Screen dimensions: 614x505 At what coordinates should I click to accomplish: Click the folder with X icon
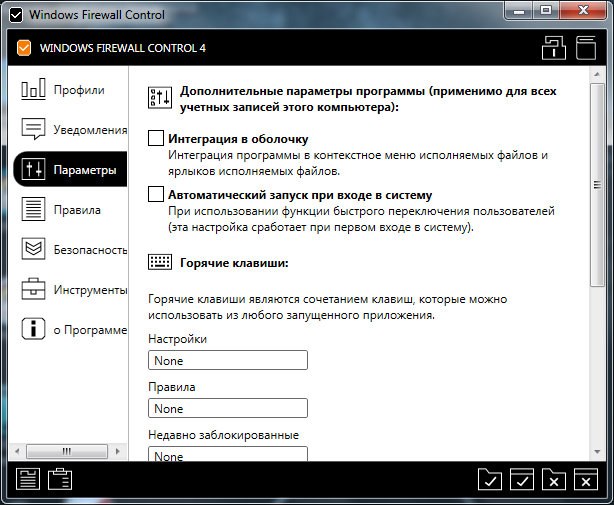[554, 479]
